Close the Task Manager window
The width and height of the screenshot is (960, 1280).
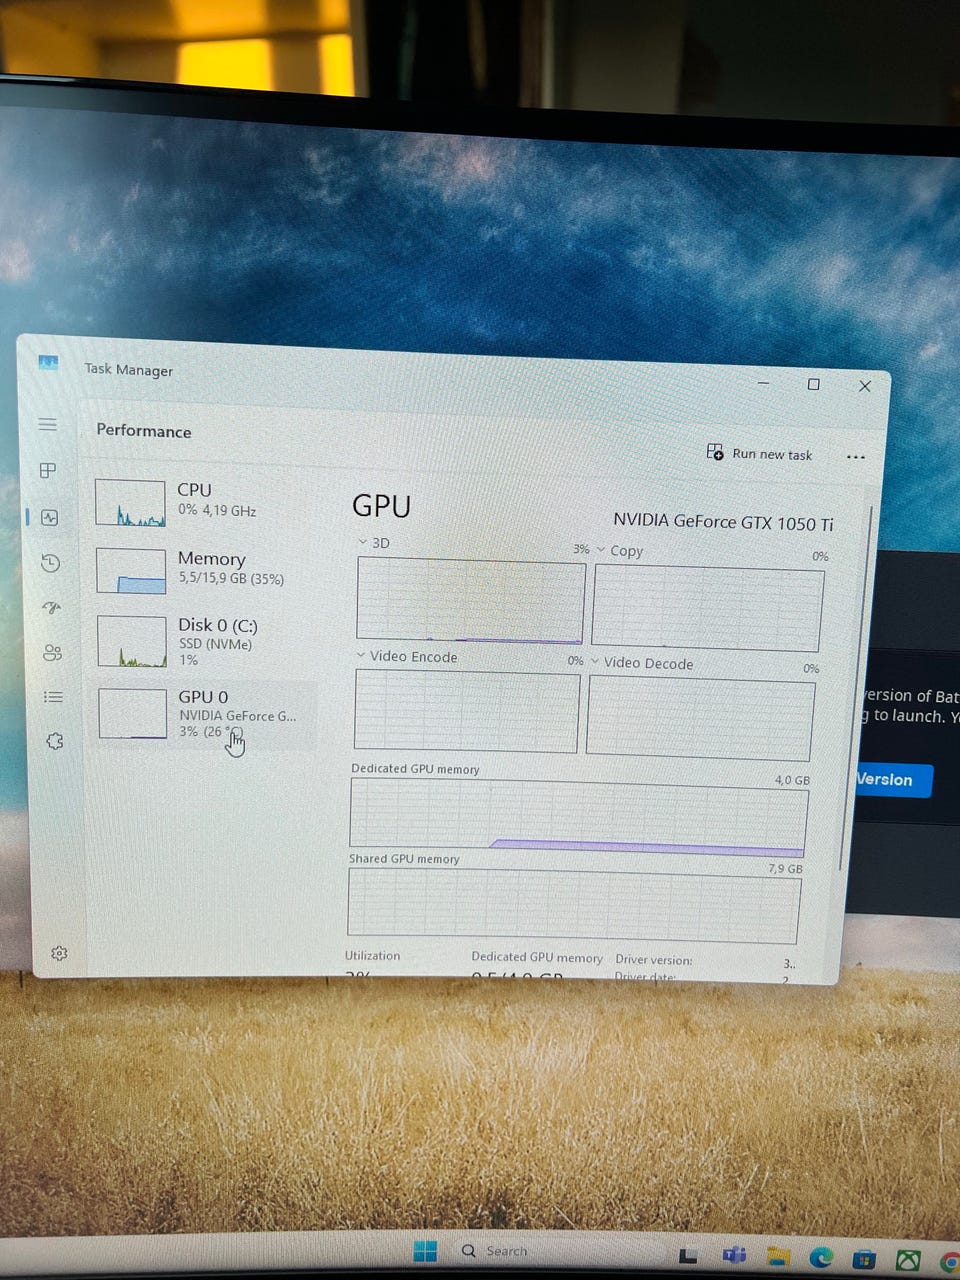865,386
